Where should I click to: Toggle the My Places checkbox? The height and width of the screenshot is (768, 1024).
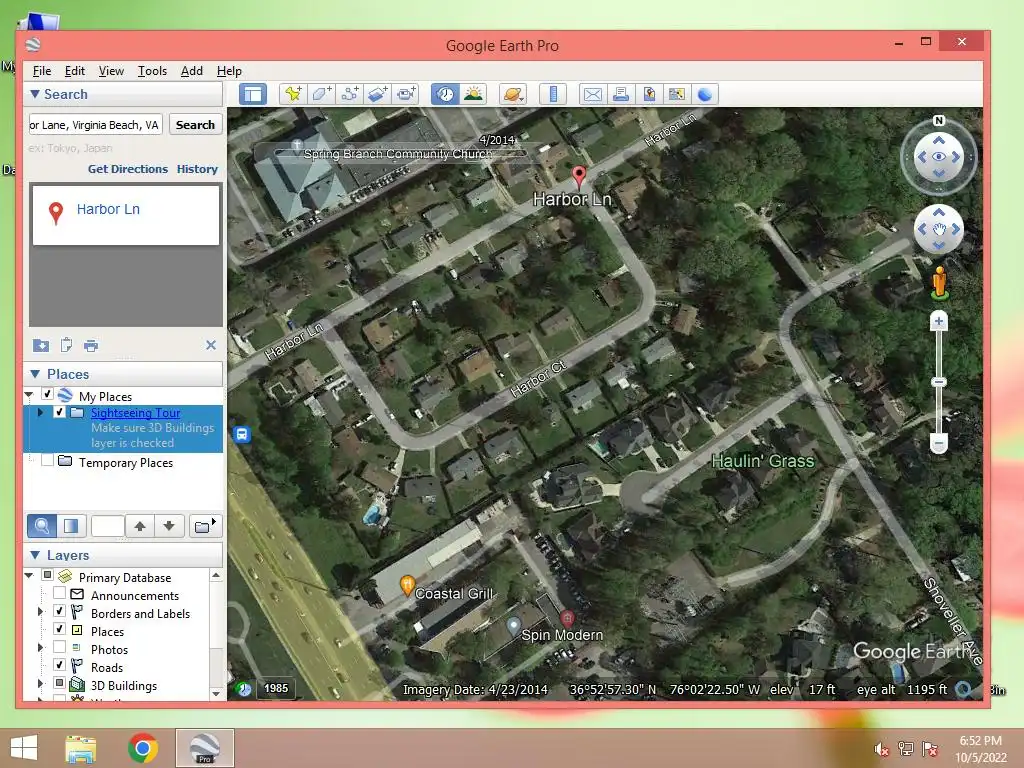[x=47, y=394]
